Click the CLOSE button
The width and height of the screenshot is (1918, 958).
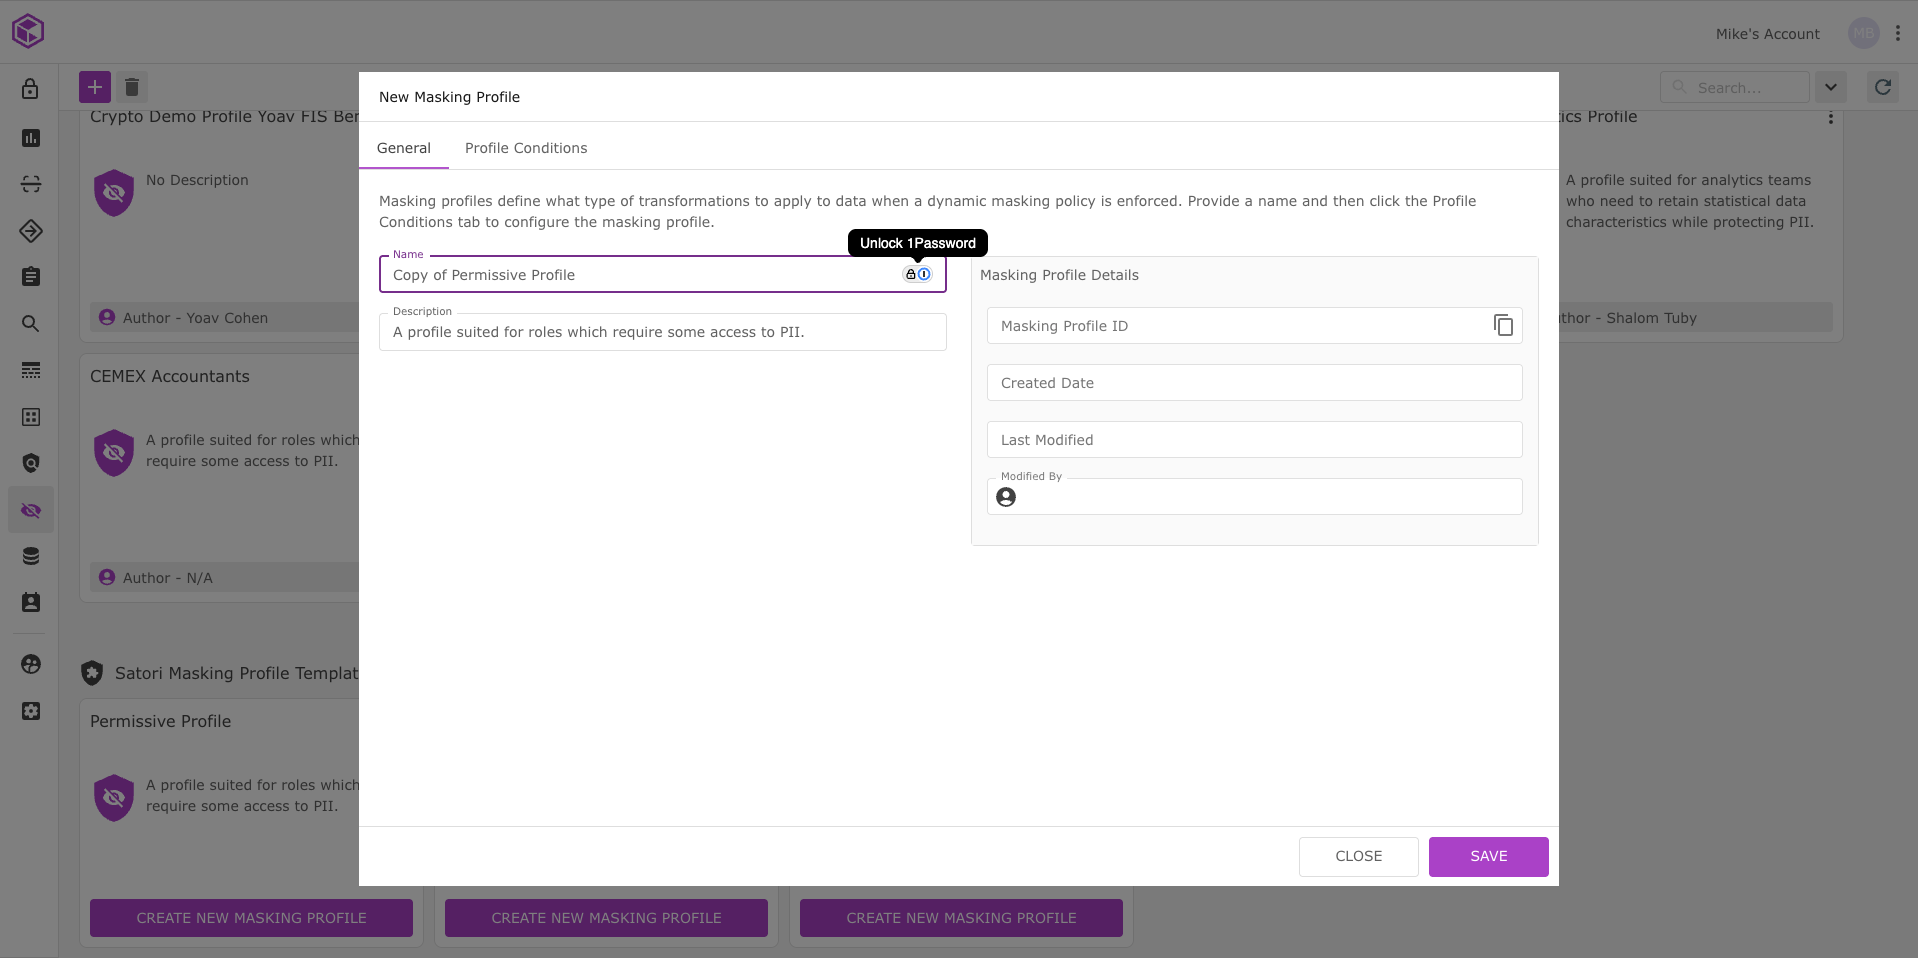point(1358,856)
